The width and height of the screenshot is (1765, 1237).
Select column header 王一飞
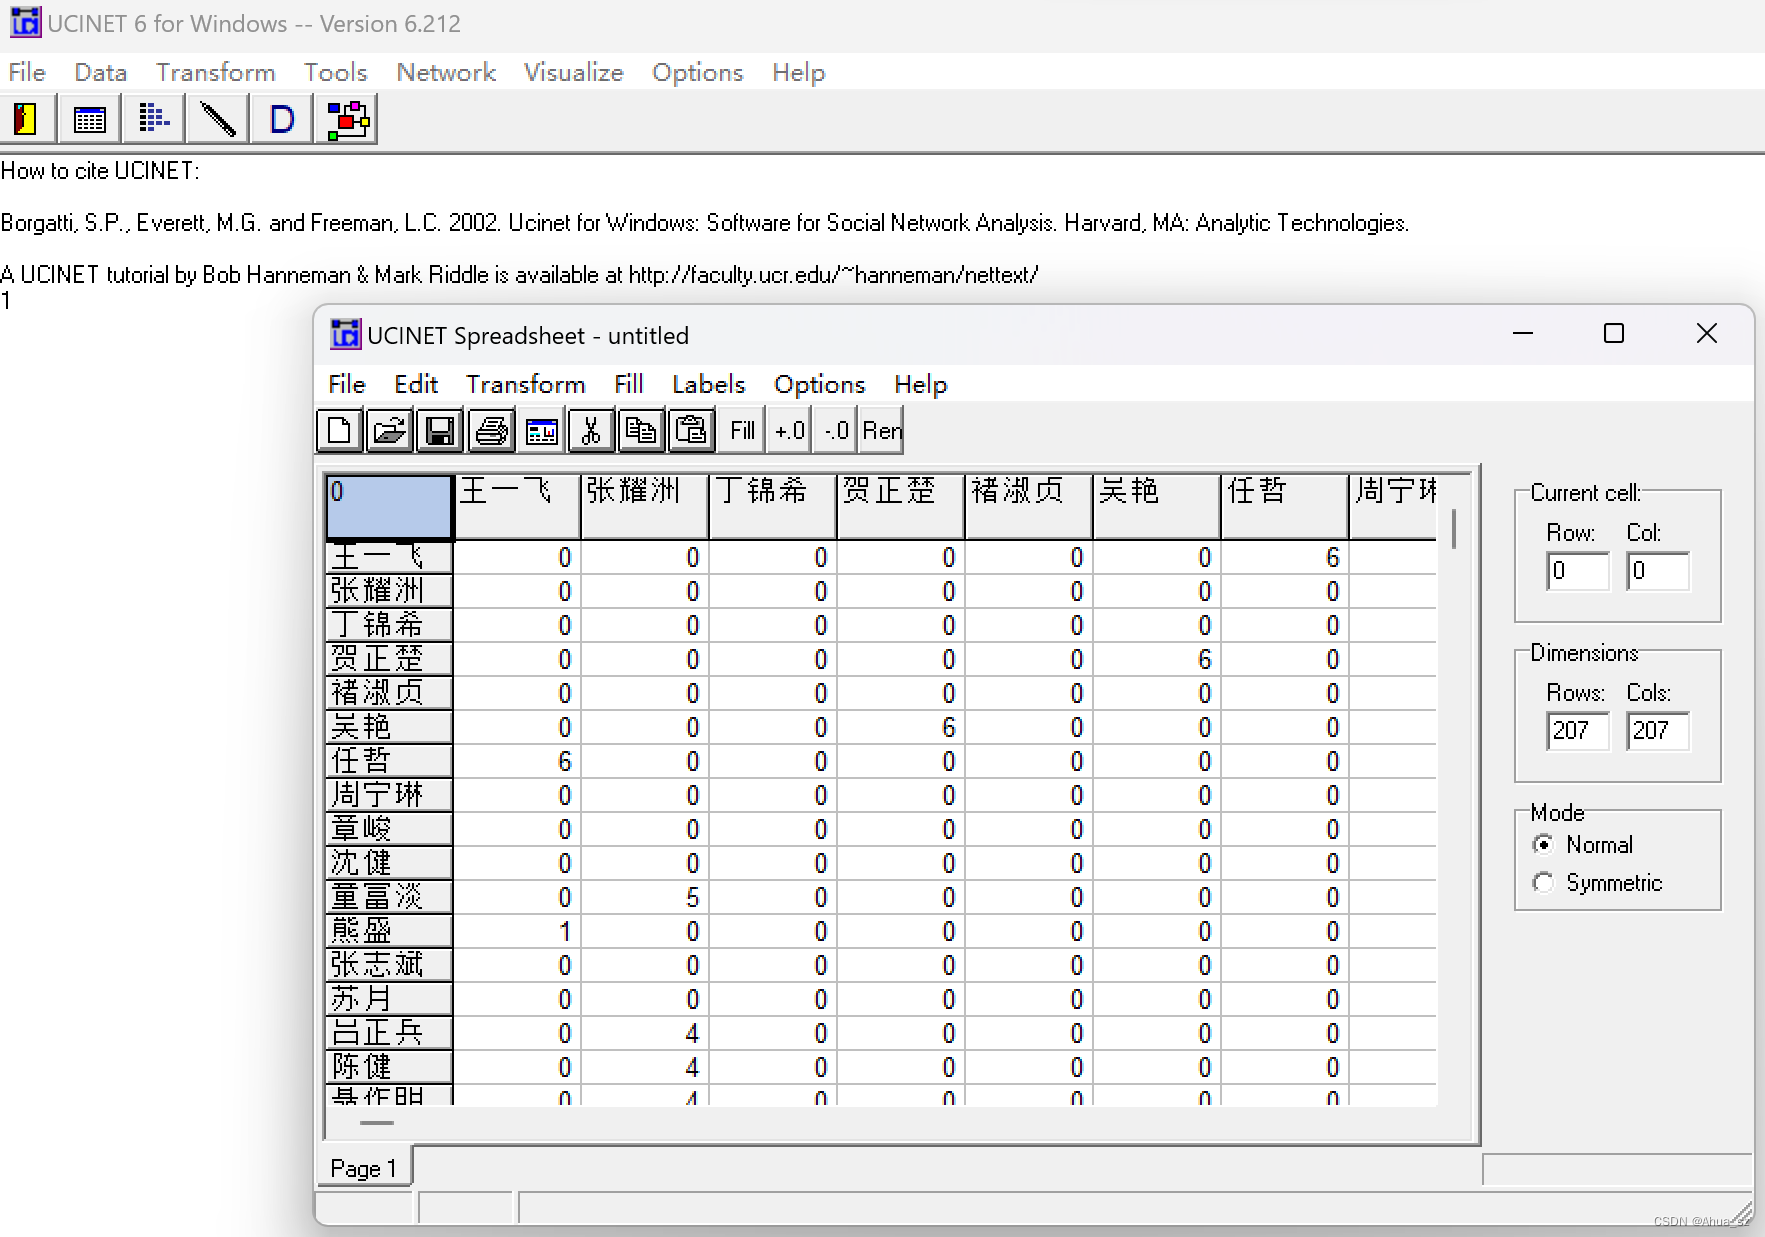click(x=517, y=507)
